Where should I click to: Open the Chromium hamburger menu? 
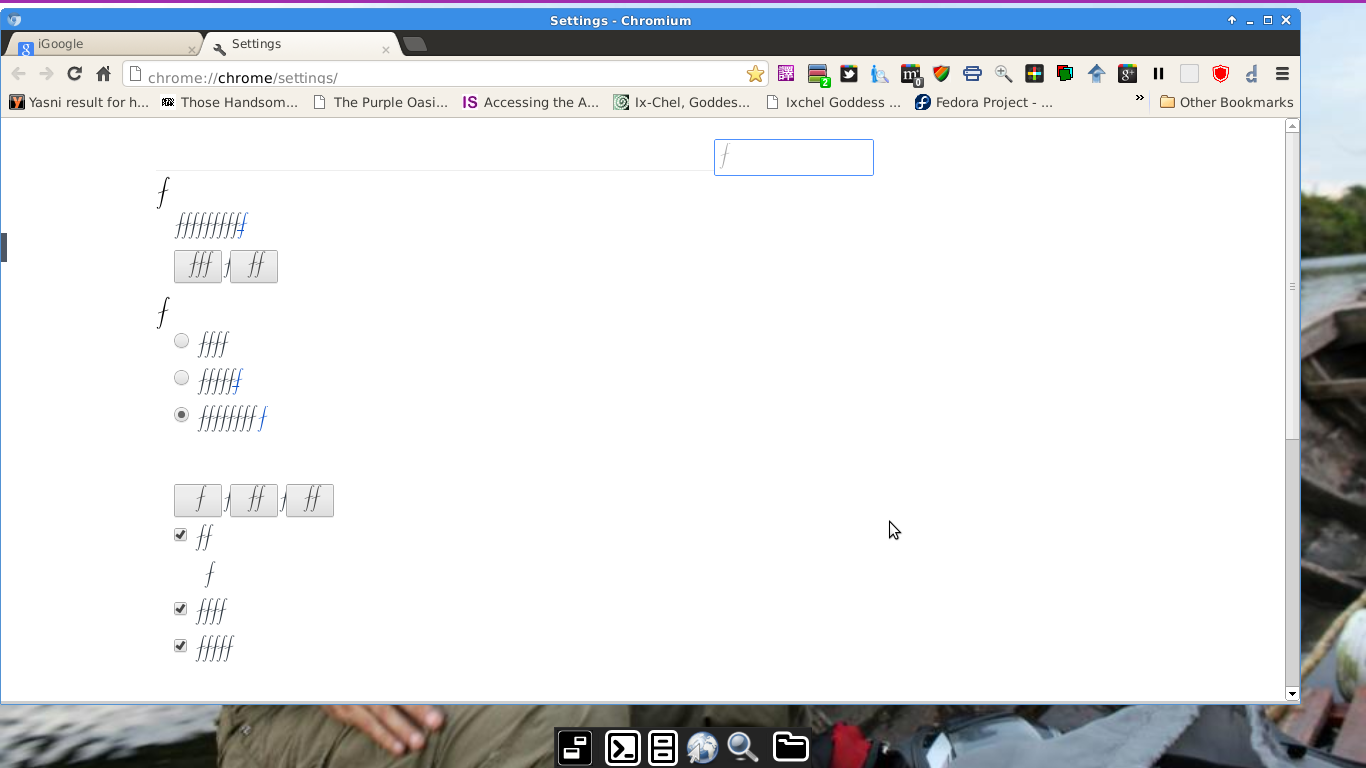click(1282, 74)
